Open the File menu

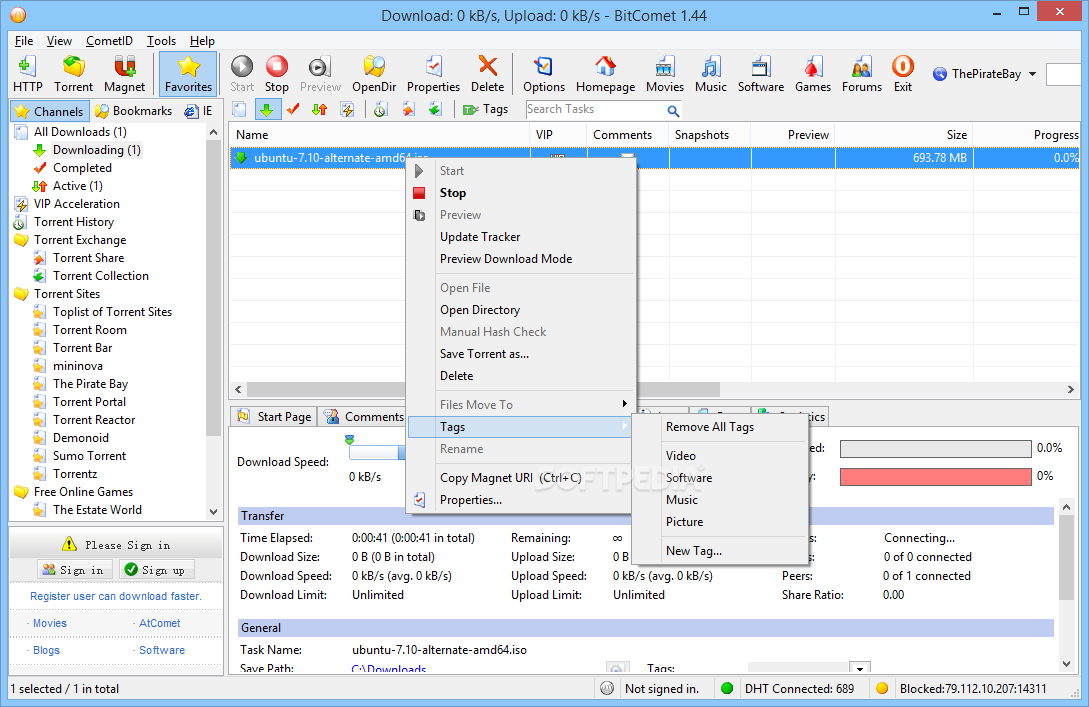tap(24, 41)
